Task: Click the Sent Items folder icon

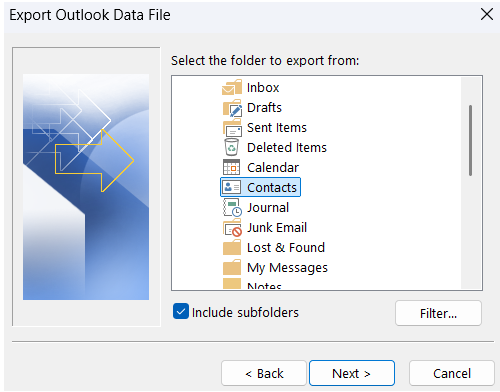Action: pos(232,128)
